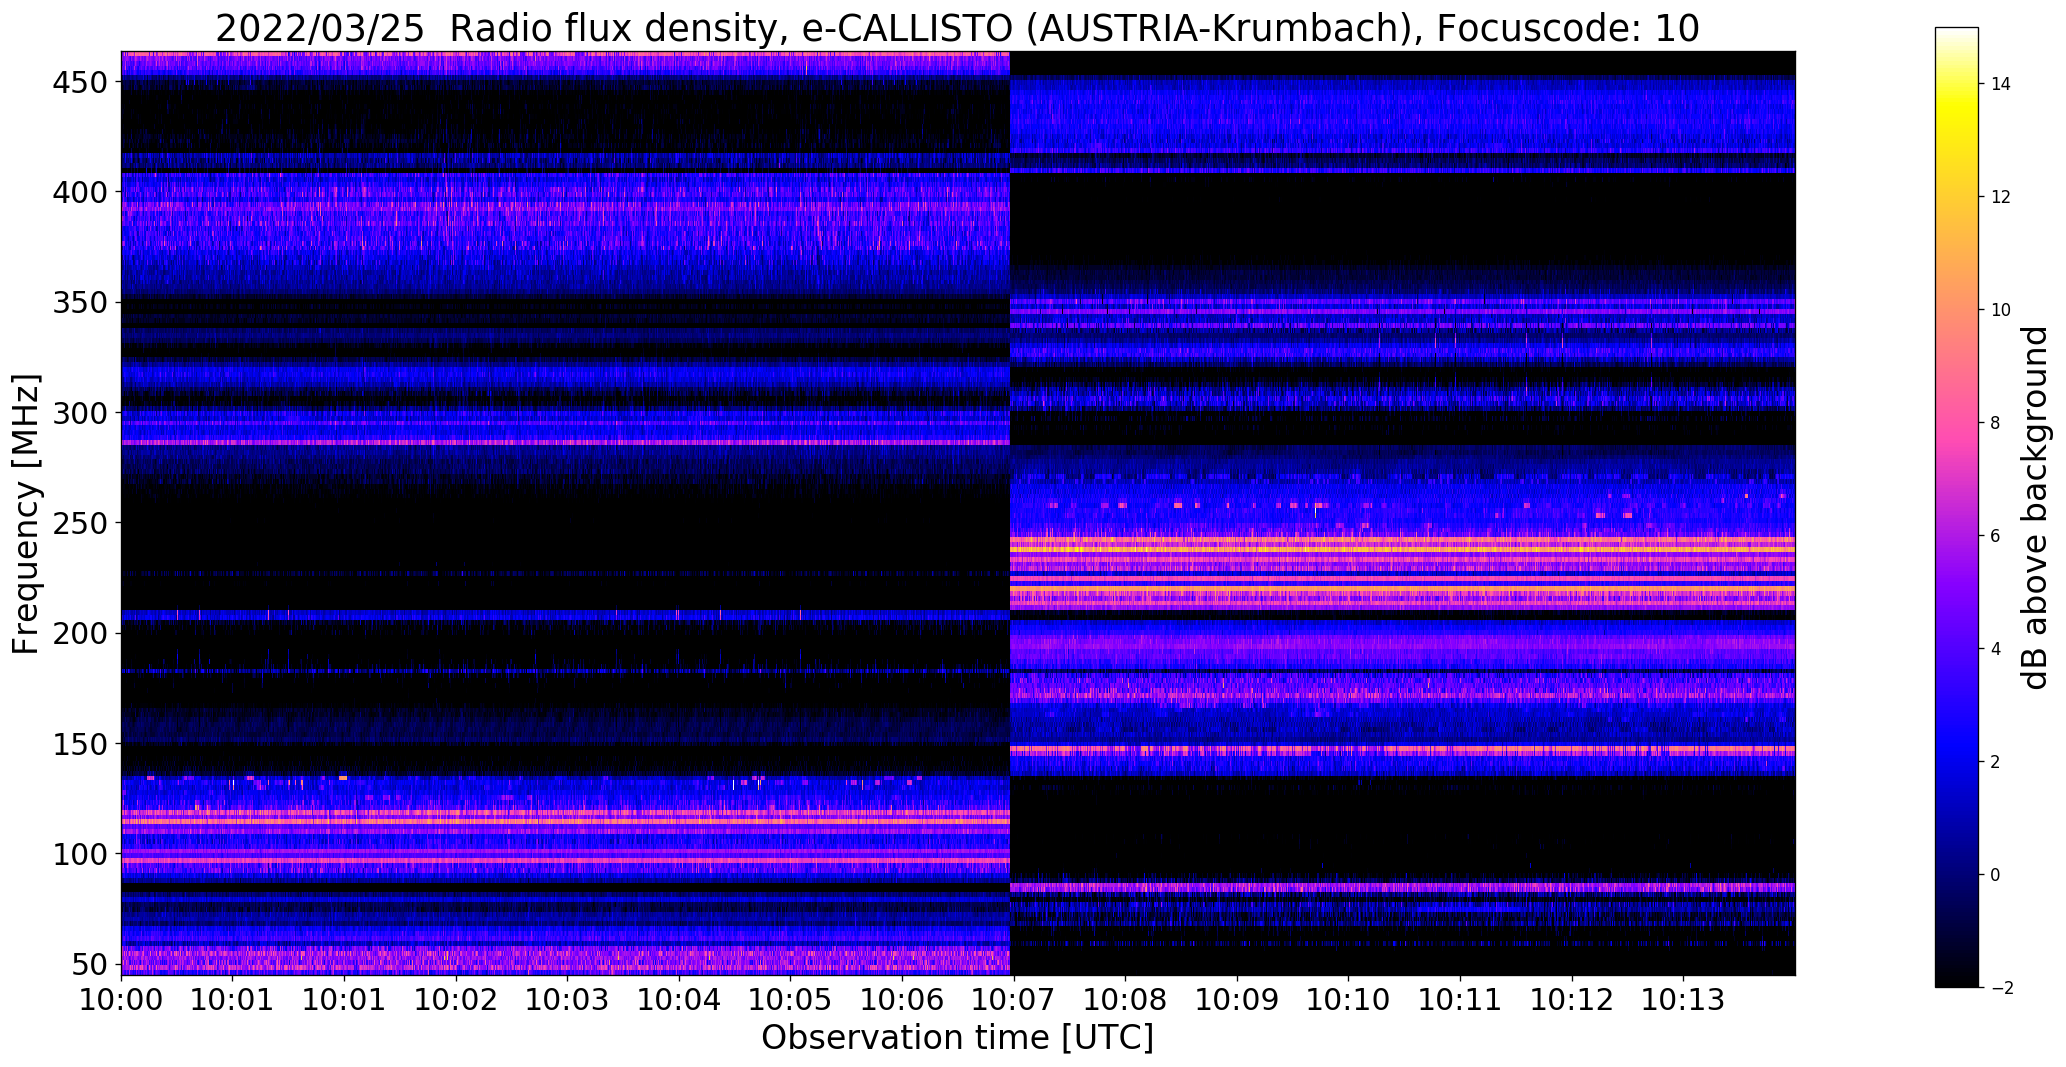Click the colorbar tick value 12

(x=2000, y=197)
